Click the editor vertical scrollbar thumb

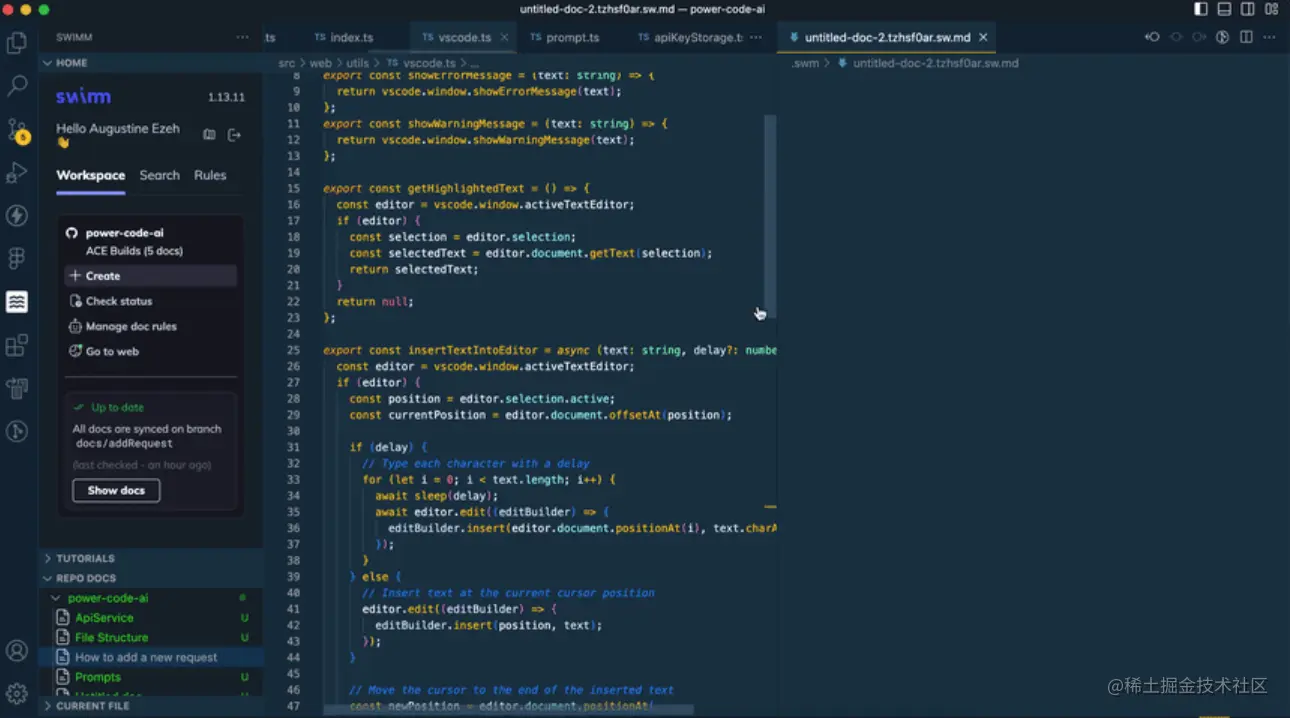[770, 216]
